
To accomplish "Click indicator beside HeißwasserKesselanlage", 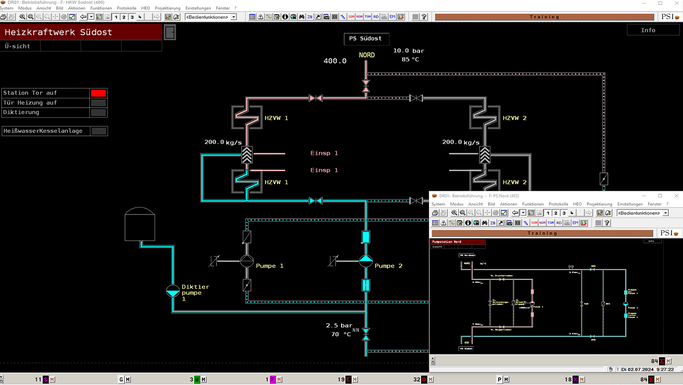I will click(x=99, y=131).
